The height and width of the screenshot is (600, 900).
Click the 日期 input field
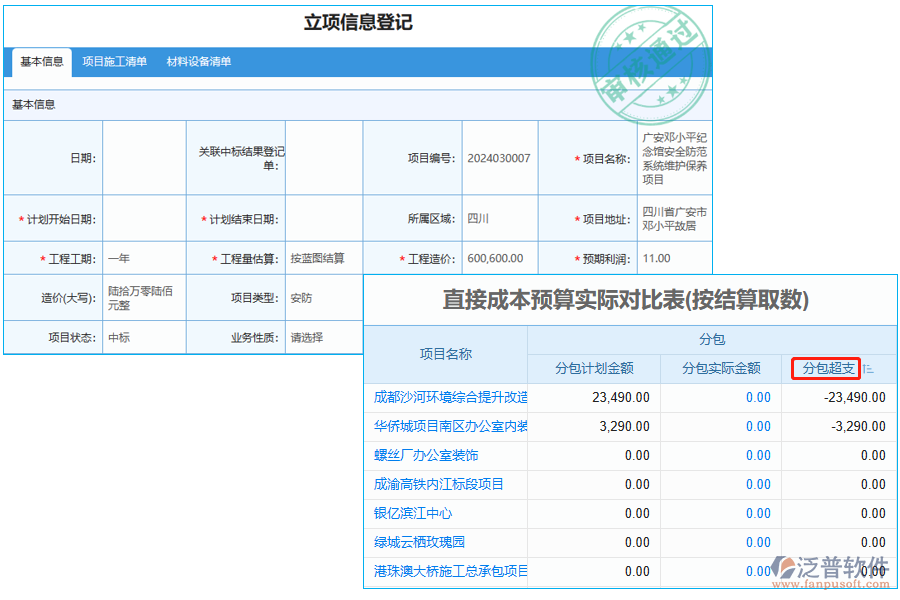(x=143, y=157)
